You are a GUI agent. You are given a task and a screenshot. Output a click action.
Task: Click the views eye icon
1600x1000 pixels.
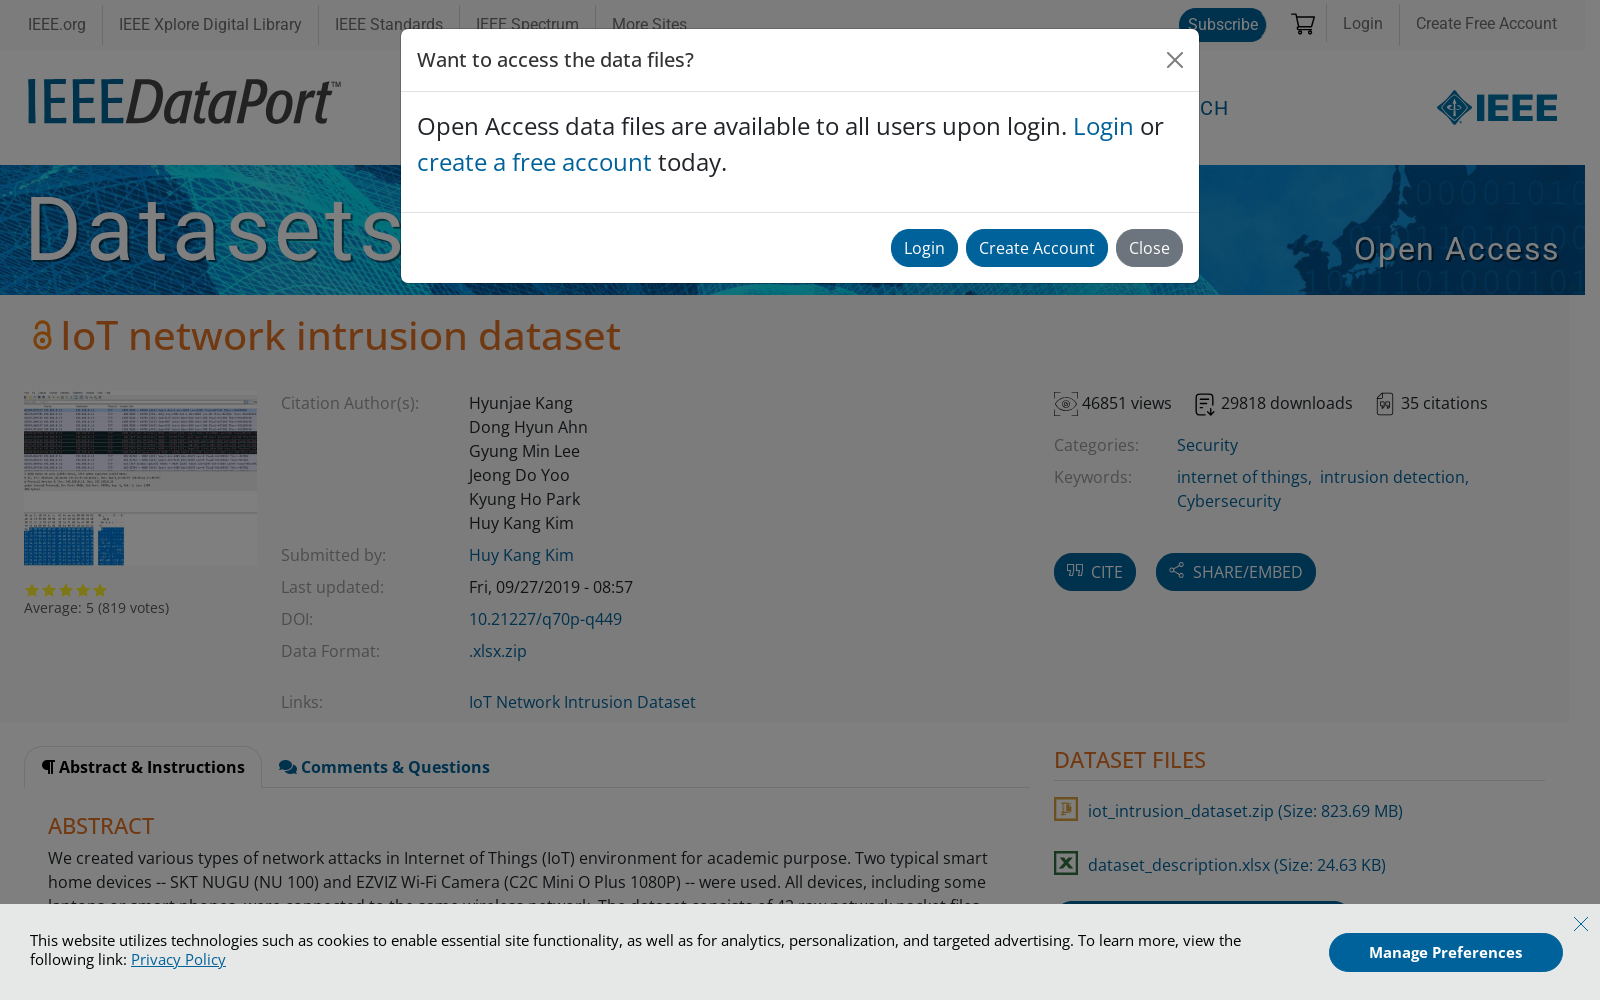click(x=1066, y=404)
